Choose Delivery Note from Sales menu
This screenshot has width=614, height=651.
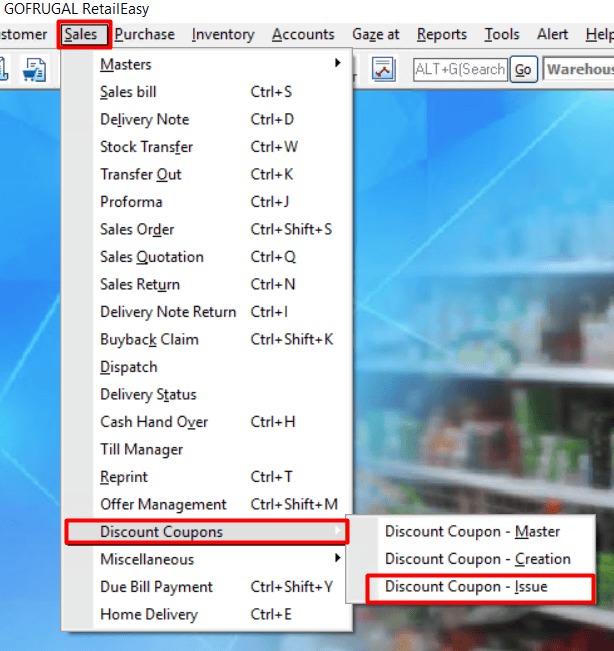pyautogui.click(x=206, y=119)
